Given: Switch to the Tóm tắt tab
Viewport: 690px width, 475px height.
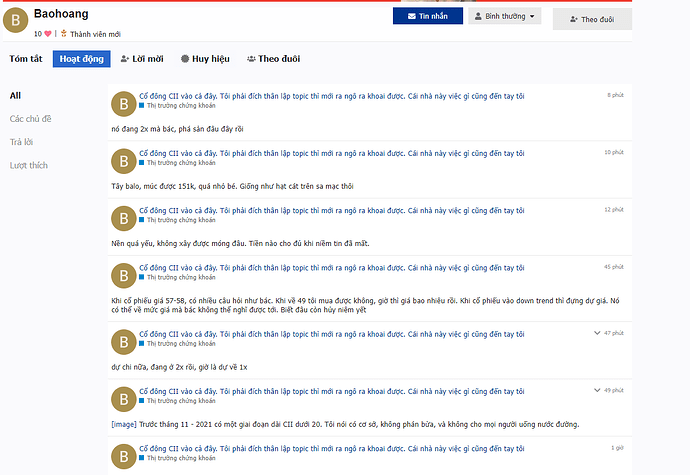Looking at the screenshot, I should click(x=26, y=59).
